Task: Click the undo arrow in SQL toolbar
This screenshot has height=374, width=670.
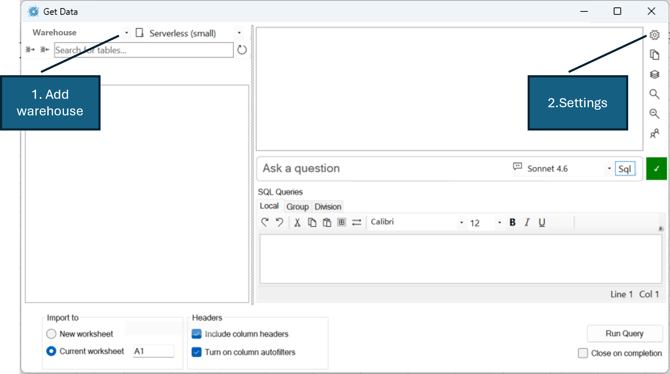Action: click(x=279, y=222)
